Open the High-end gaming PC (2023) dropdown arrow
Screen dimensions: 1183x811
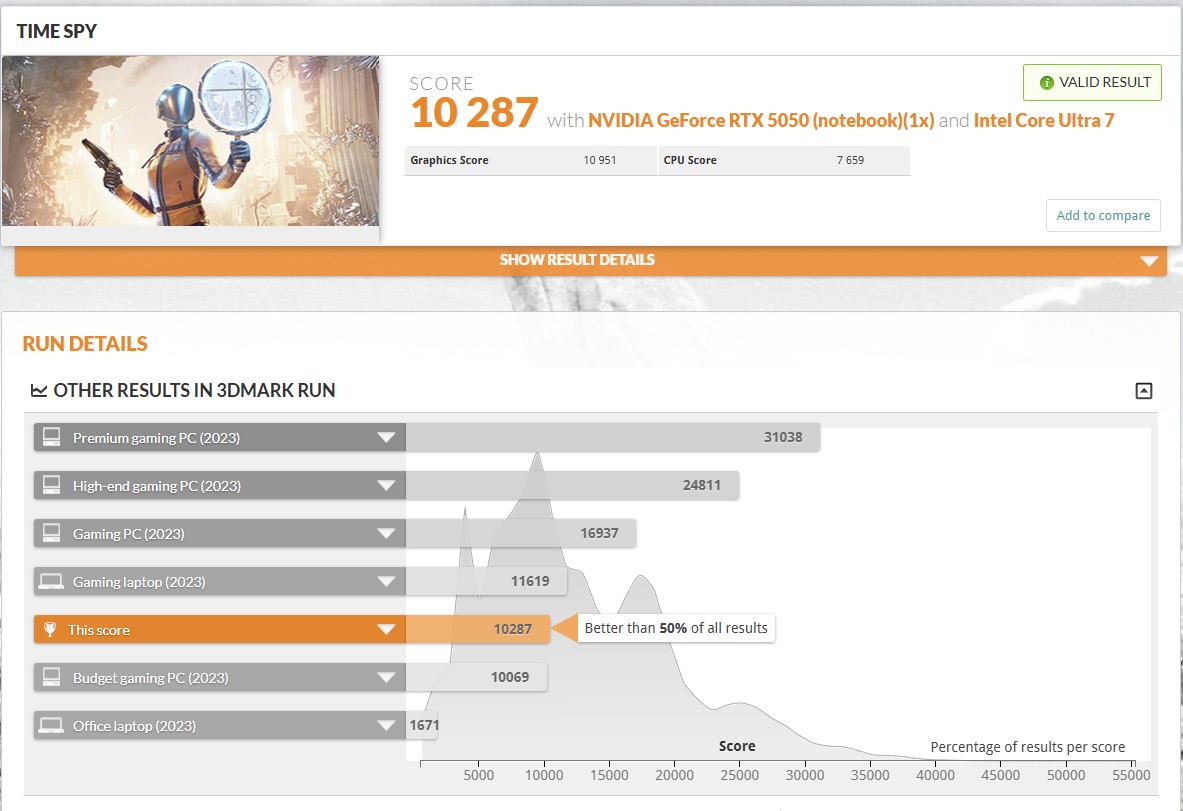[x=386, y=486]
